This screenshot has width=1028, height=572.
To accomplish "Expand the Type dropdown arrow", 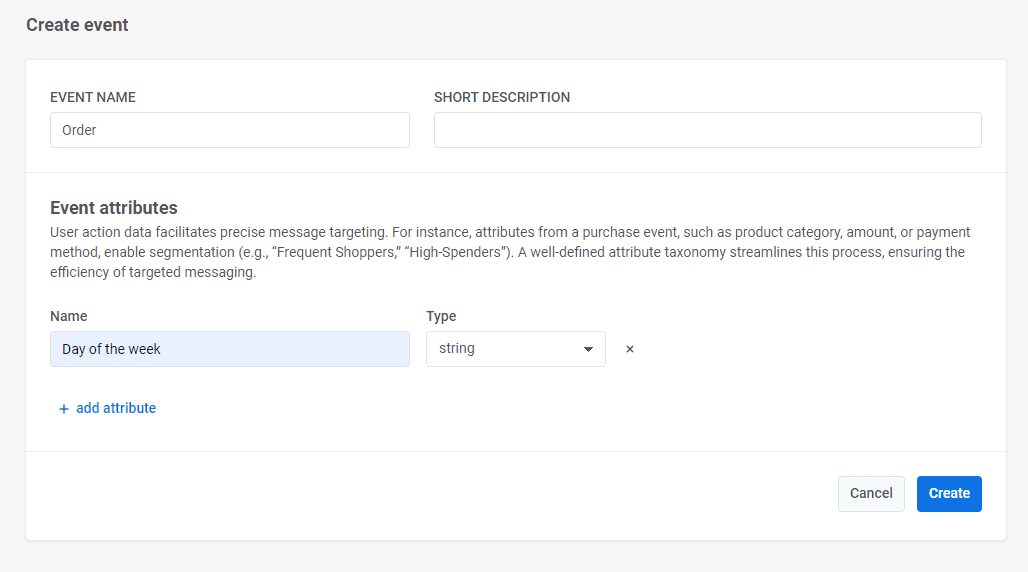I will point(588,350).
